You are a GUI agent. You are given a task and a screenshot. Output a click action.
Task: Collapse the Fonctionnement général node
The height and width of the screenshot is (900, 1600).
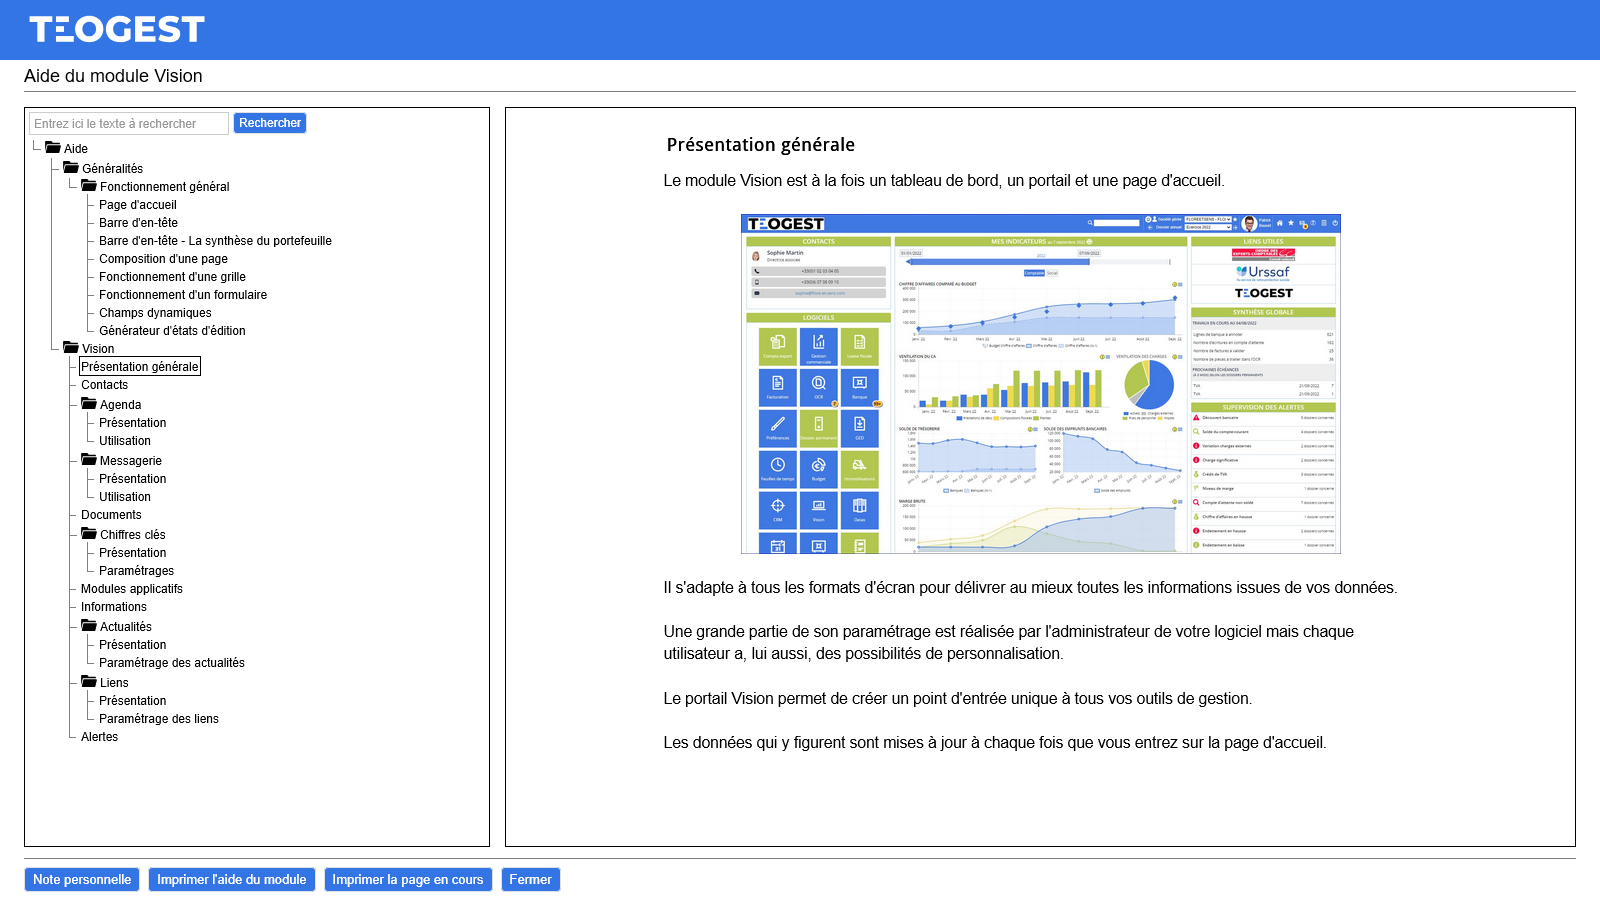click(x=89, y=186)
